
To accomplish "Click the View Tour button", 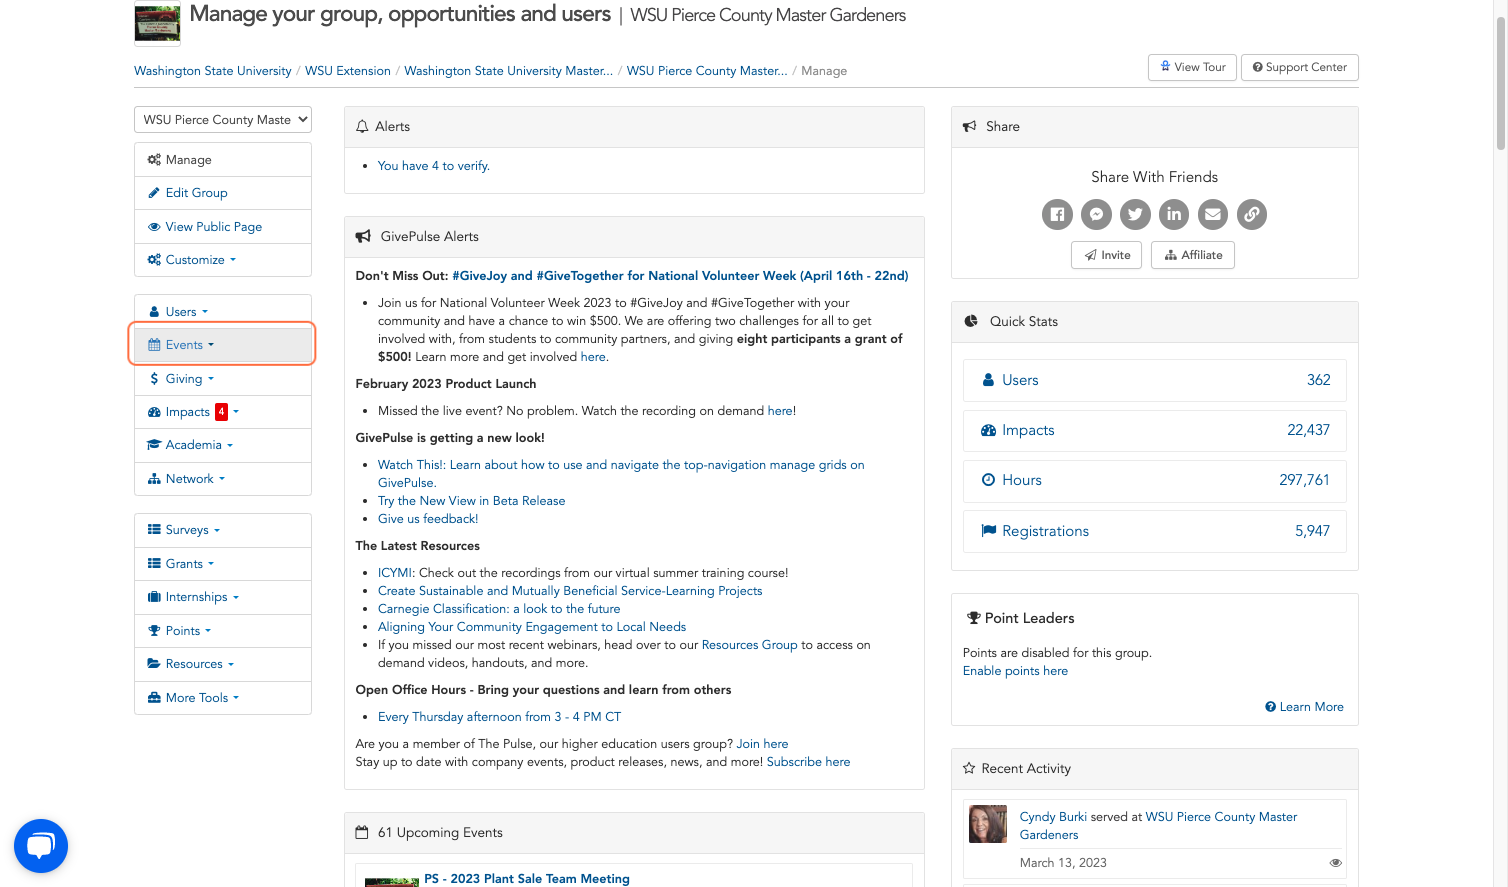I will click(1192, 67).
